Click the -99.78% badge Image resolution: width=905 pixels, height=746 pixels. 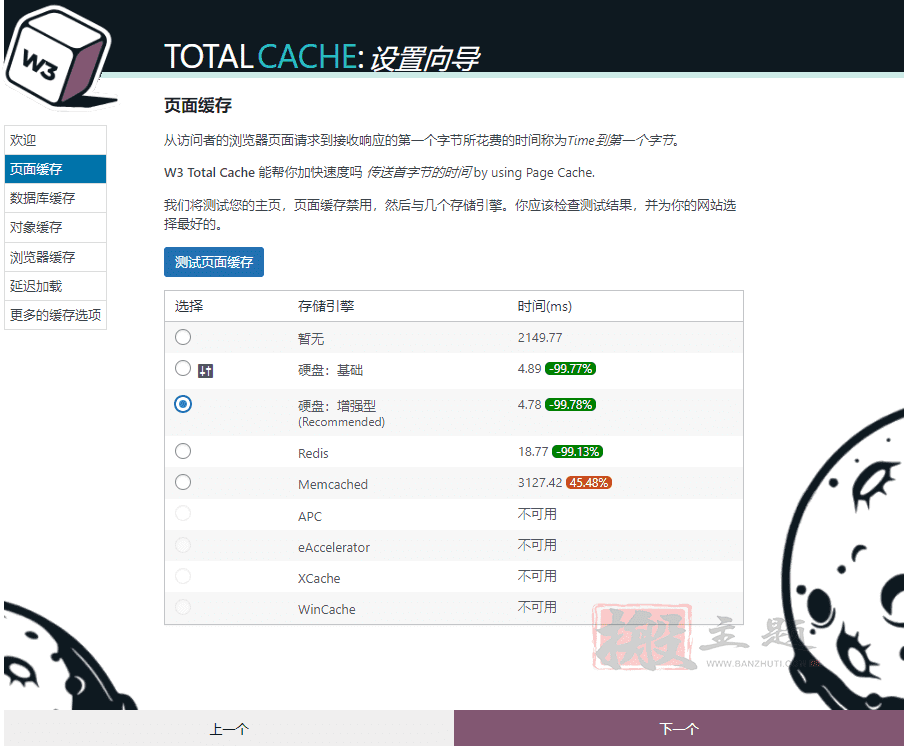[x=570, y=404]
